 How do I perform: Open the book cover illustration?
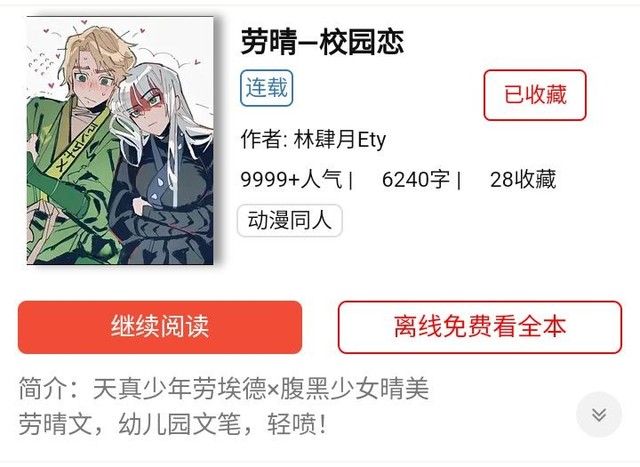tap(120, 140)
